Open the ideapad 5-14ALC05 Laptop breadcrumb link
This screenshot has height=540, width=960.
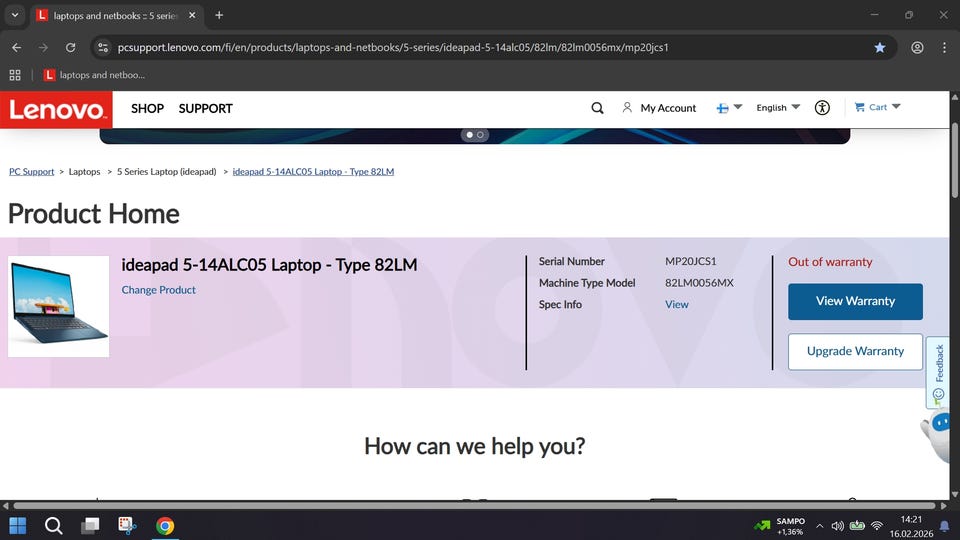[x=313, y=171]
